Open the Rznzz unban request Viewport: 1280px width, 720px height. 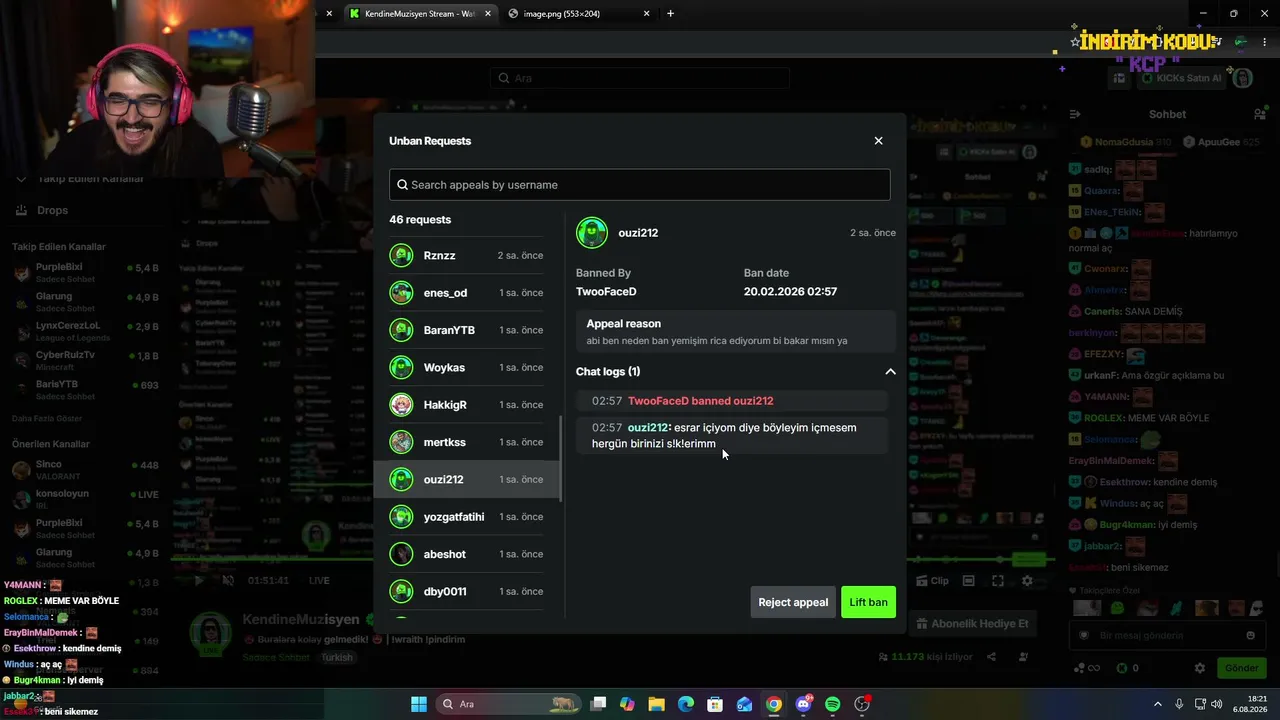click(466, 256)
